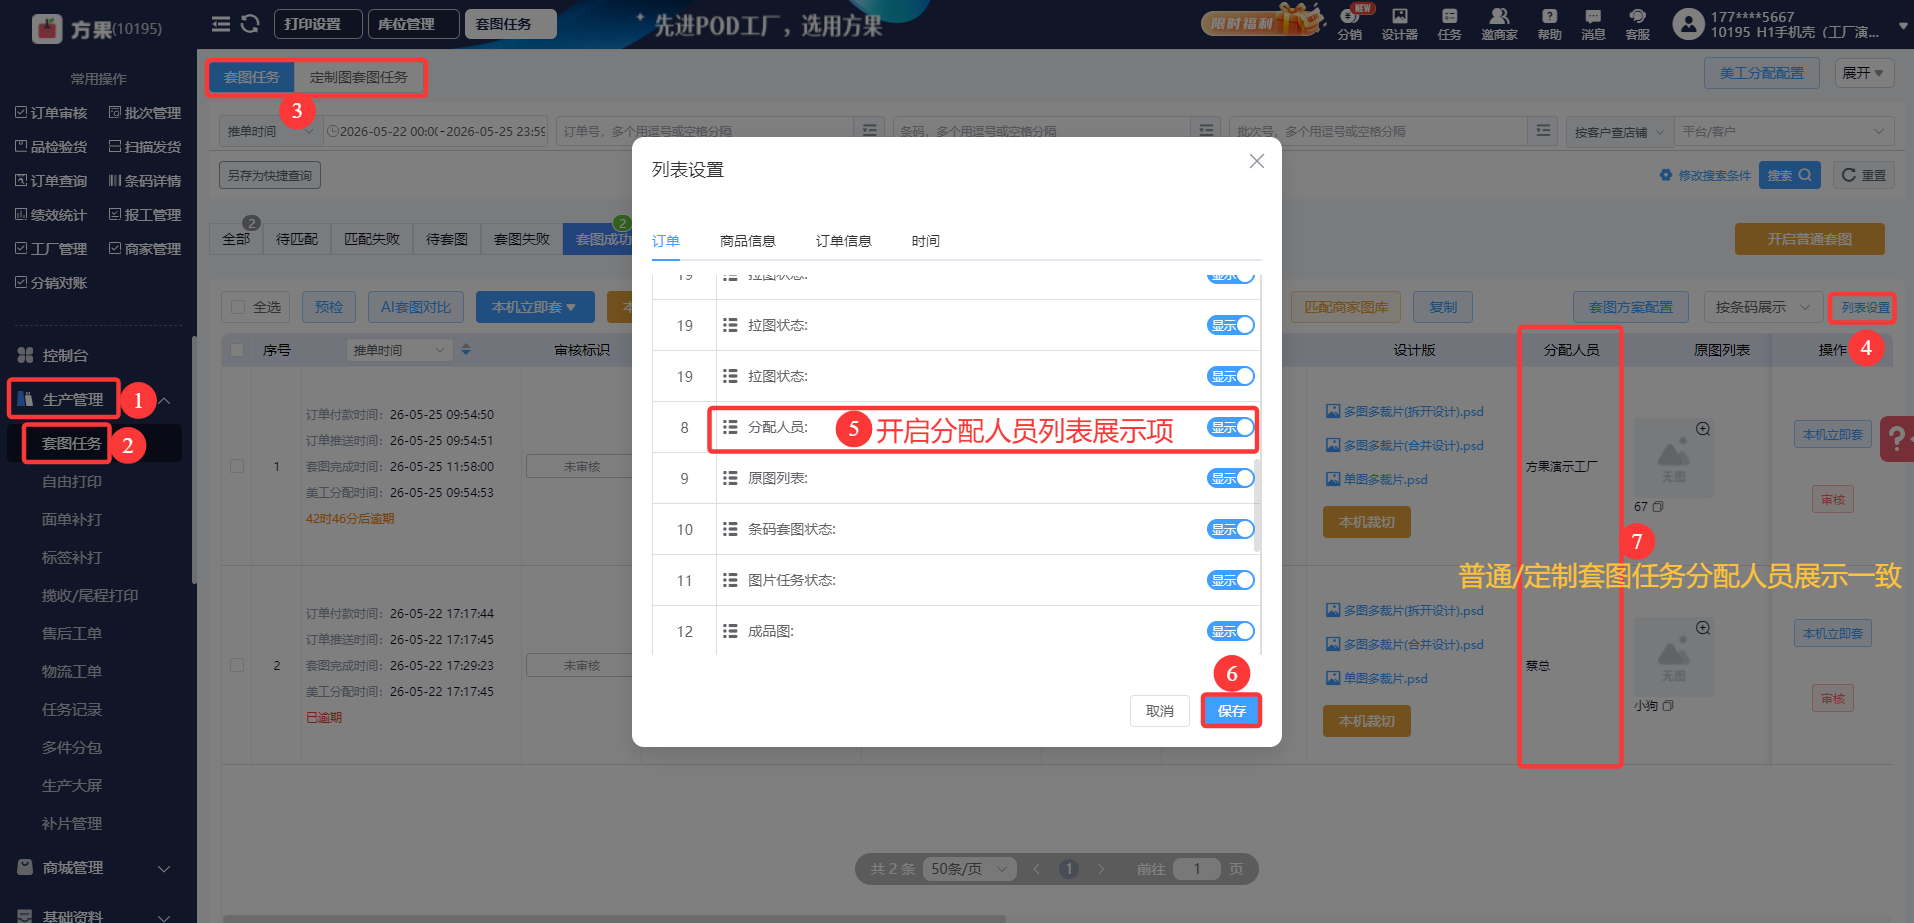This screenshot has width=1914, height=923.
Task: Open the 按客户查店铺 dropdown
Action: point(1619,131)
